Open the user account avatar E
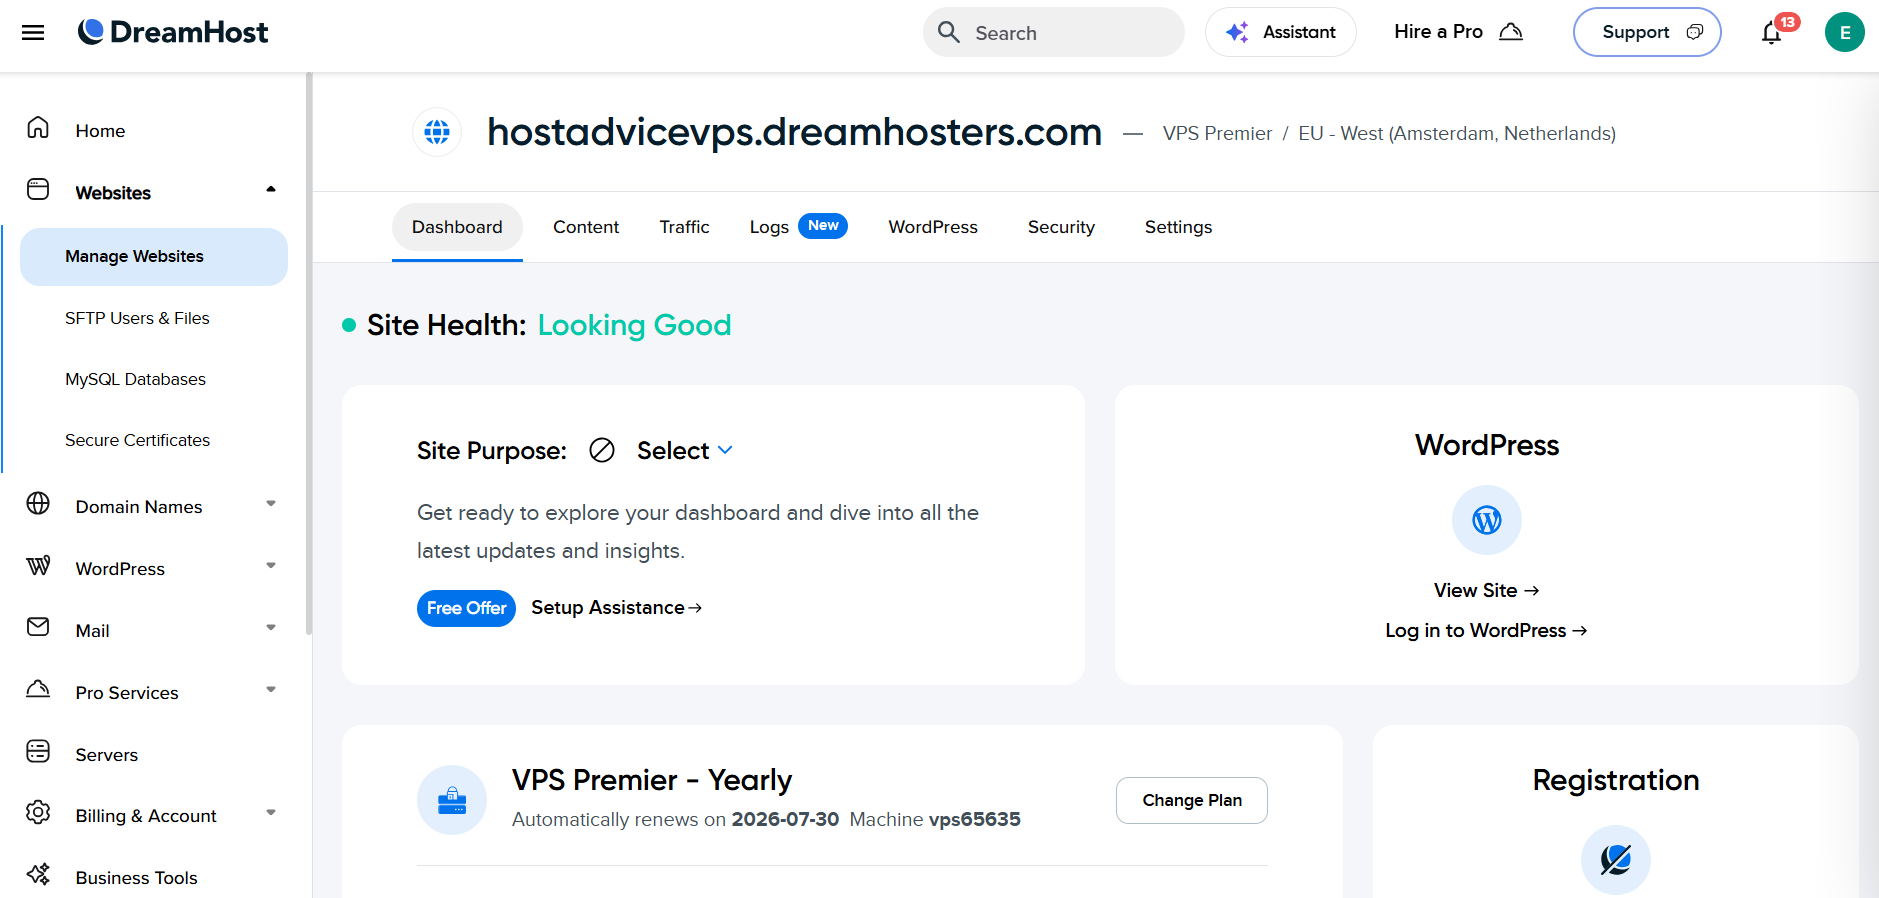The height and width of the screenshot is (898, 1879). click(x=1844, y=32)
